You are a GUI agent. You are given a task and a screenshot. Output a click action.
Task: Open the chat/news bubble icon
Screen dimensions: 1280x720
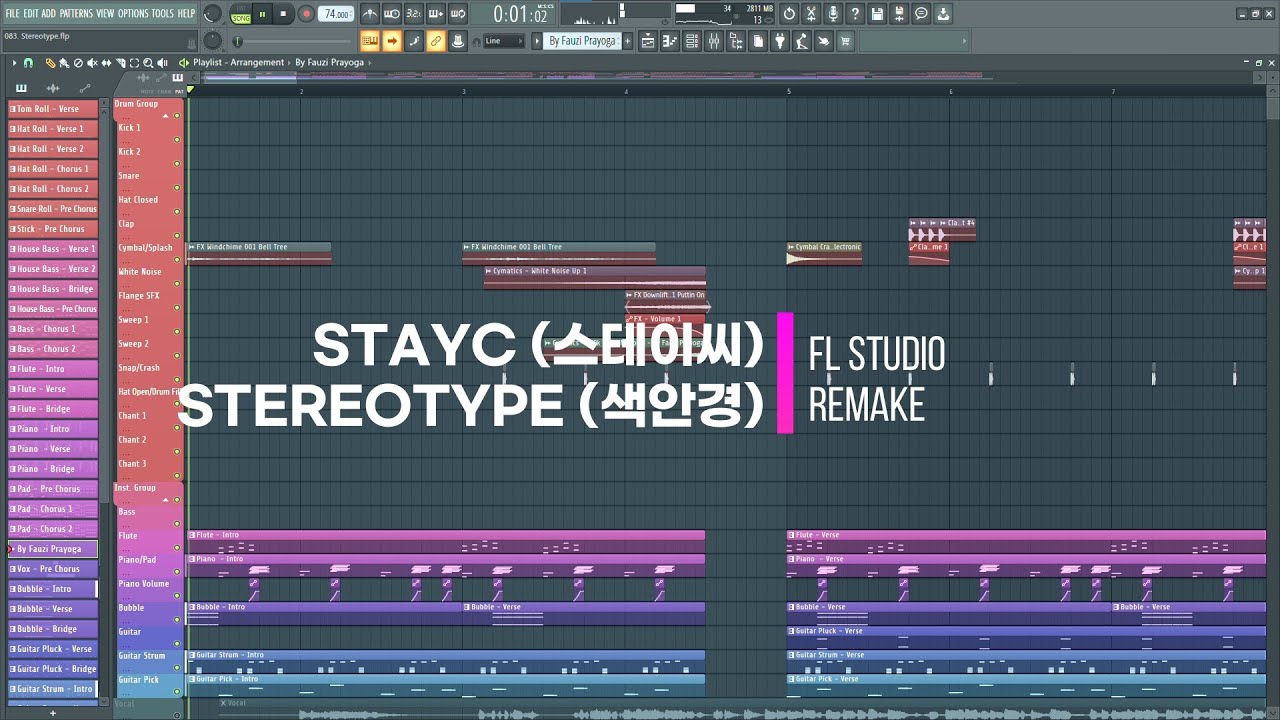[x=921, y=14]
